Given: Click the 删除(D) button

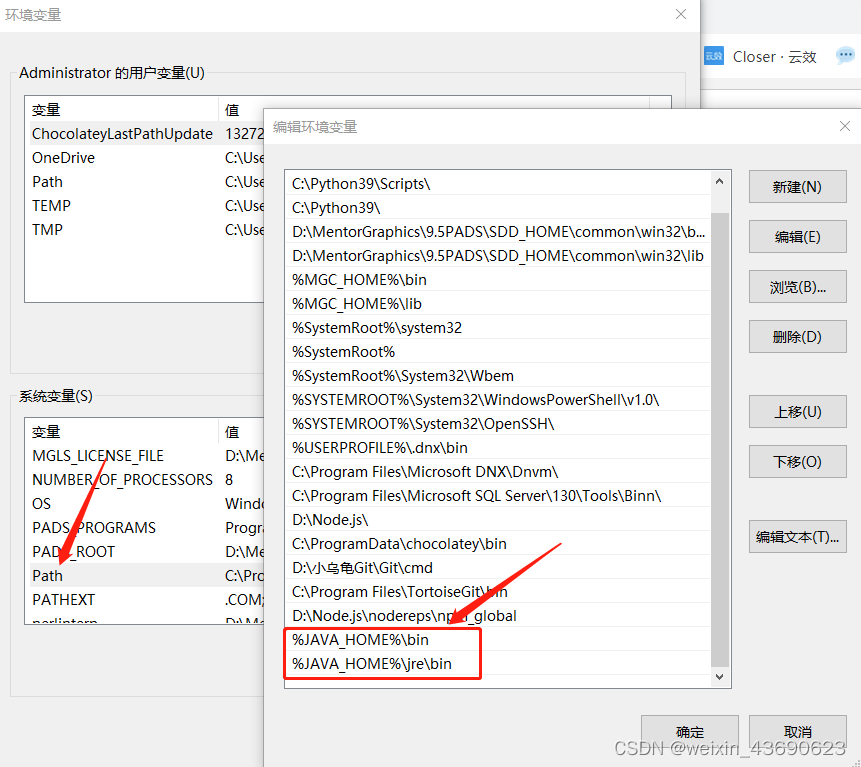Looking at the screenshot, I should 797,337.
